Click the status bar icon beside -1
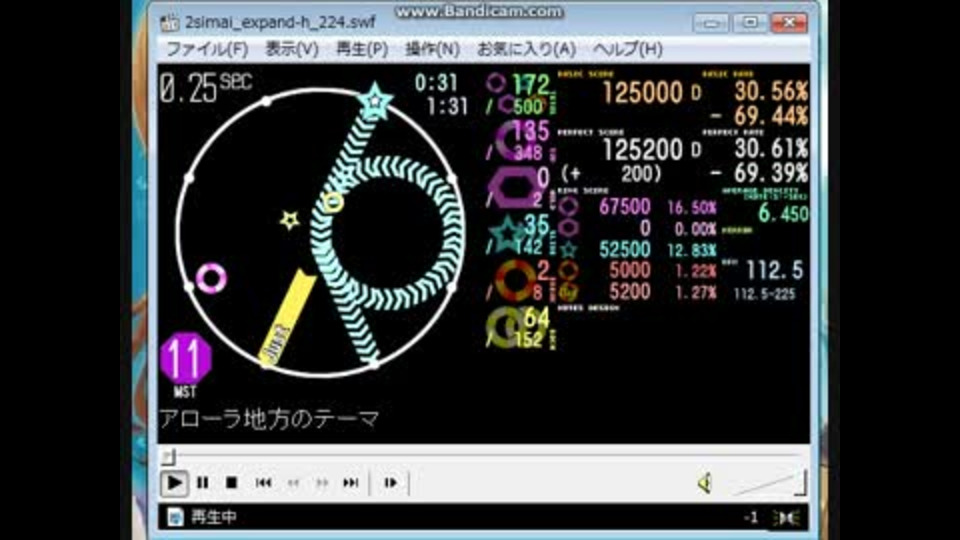Image resolution: width=960 pixels, height=540 pixels. click(x=787, y=518)
